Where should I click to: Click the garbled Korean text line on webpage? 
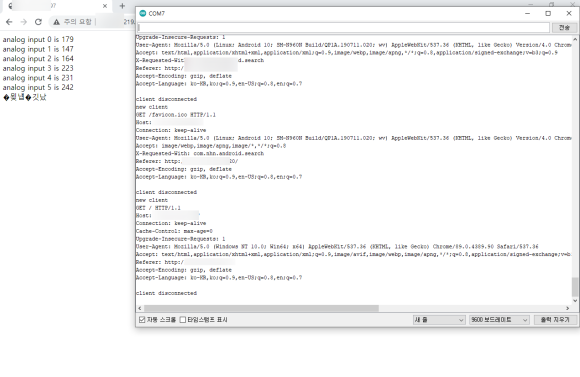click(x=25, y=97)
